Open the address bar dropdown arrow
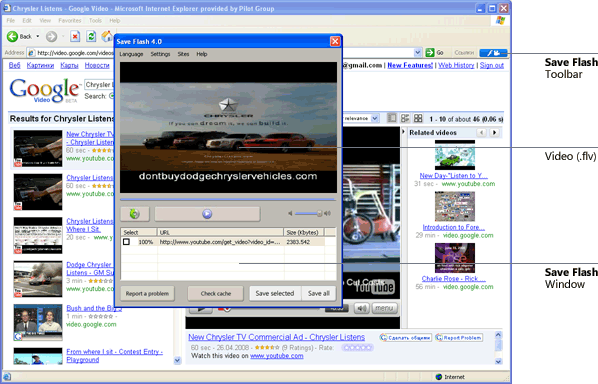The height and width of the screenshot is (384, 598). [418, 53]
